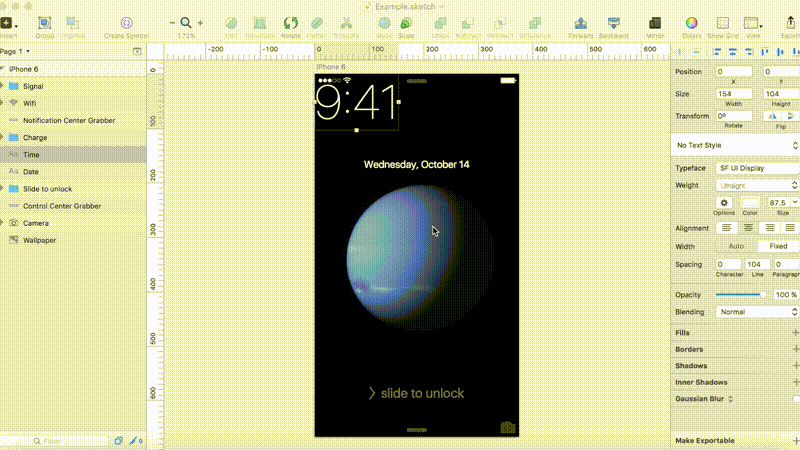The image size is (800, 450).
Task: Open text Options gear button
Action: tap(724, 203)
